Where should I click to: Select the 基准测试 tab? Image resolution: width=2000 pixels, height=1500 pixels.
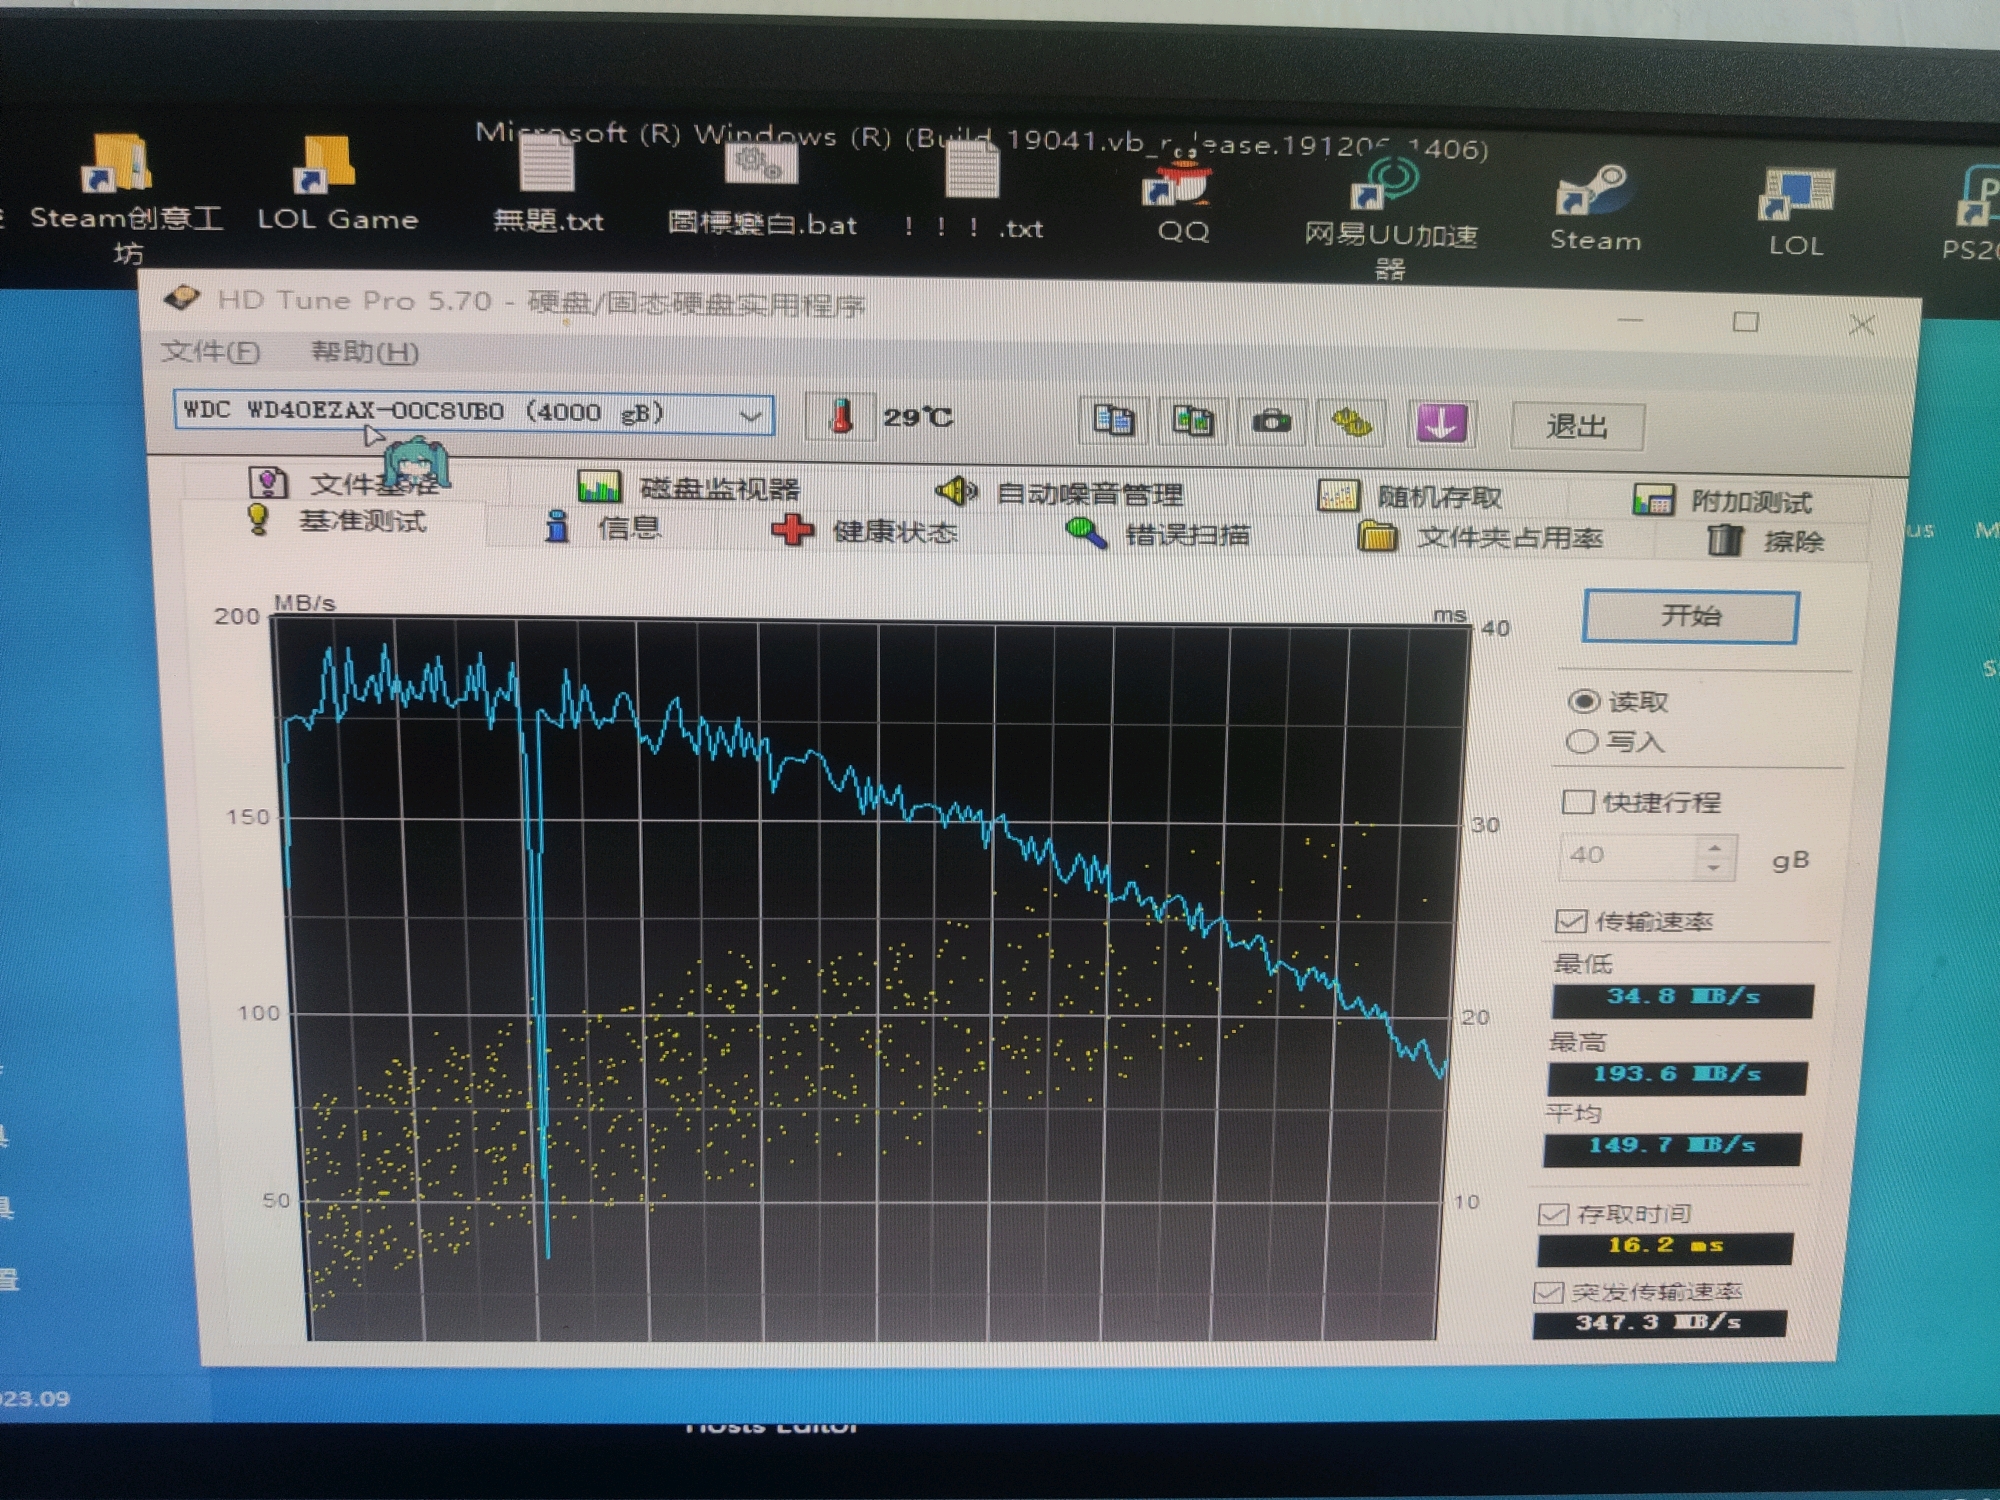[337, 521]
